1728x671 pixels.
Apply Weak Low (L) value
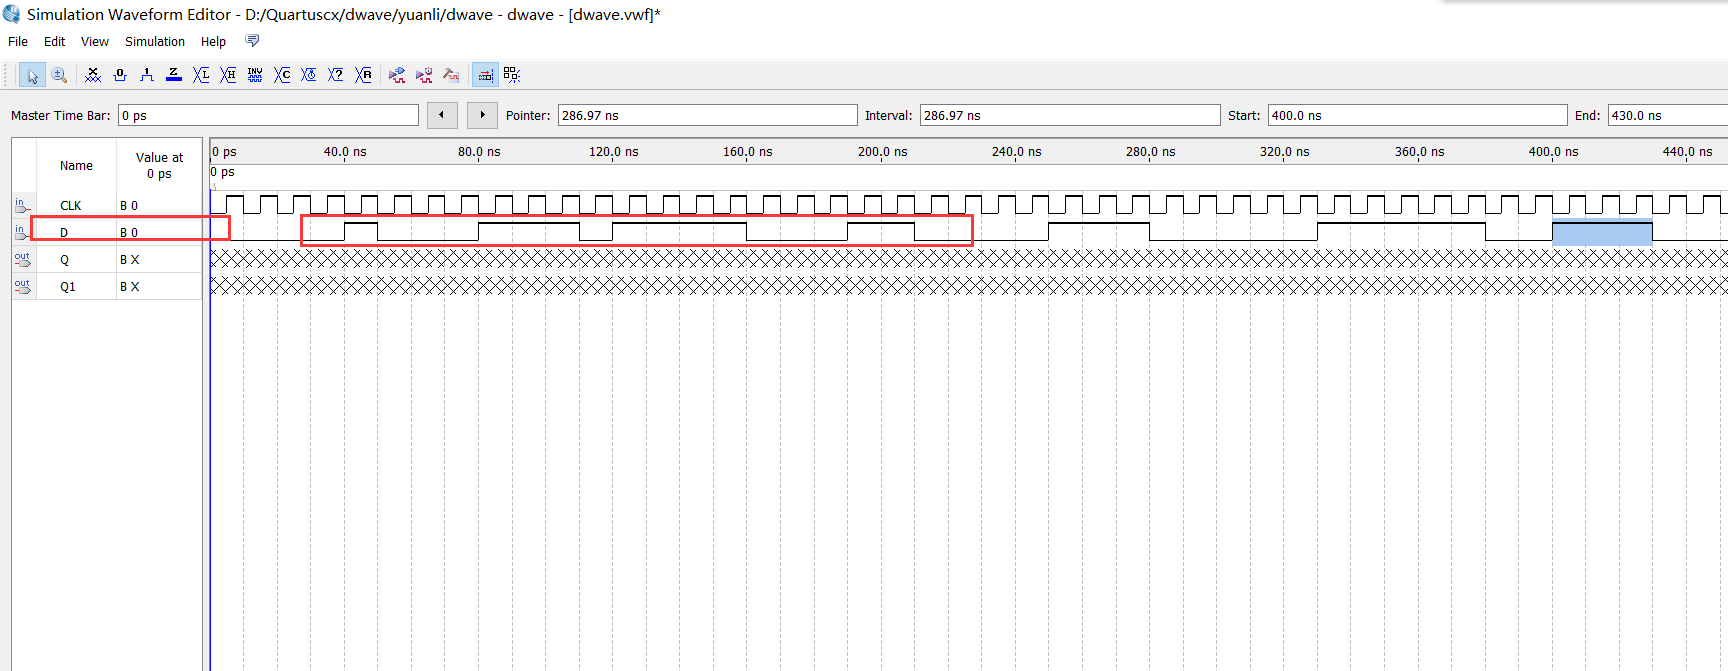coord(201,75)
